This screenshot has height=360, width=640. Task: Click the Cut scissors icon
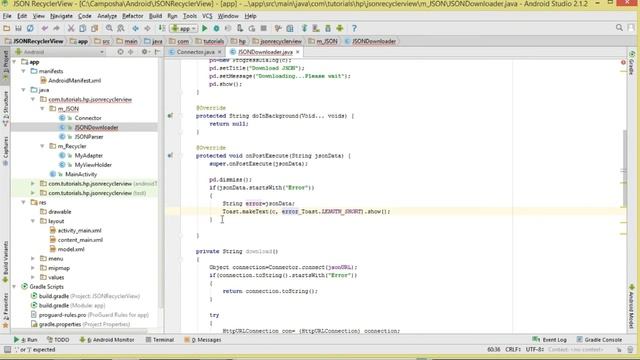click(71, 28)
